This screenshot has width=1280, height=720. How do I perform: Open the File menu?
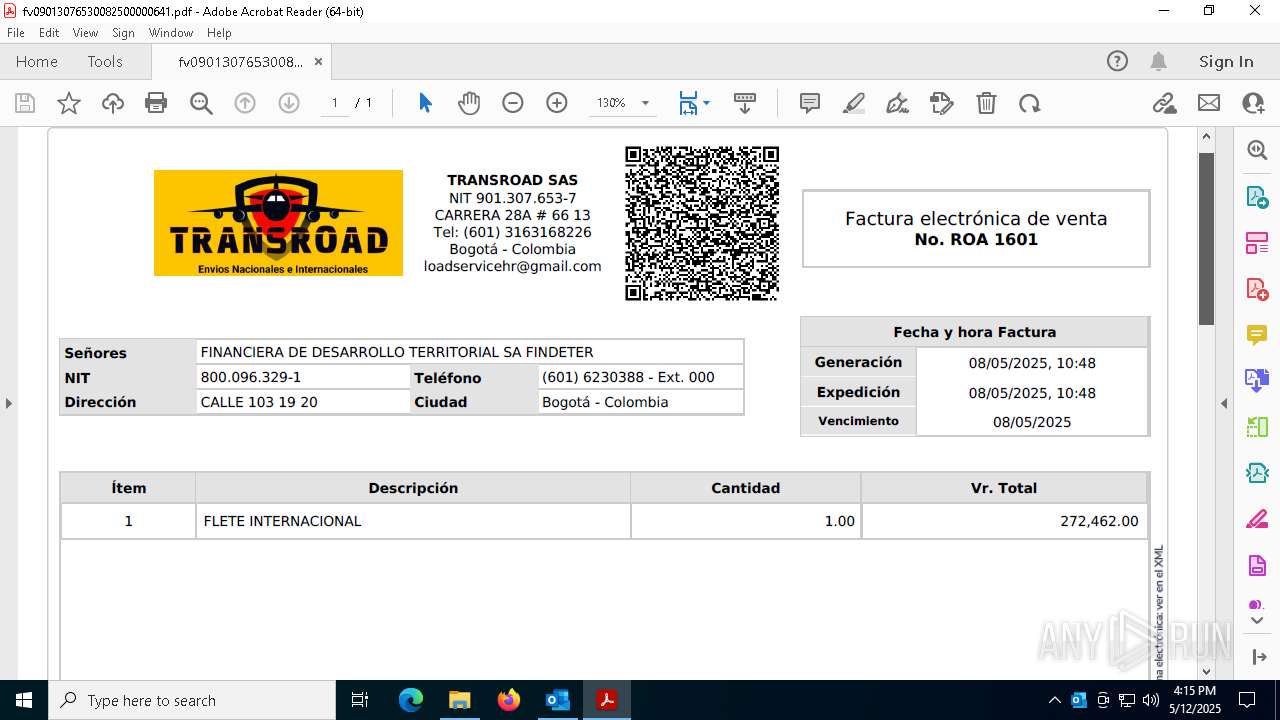coord(16,33)
